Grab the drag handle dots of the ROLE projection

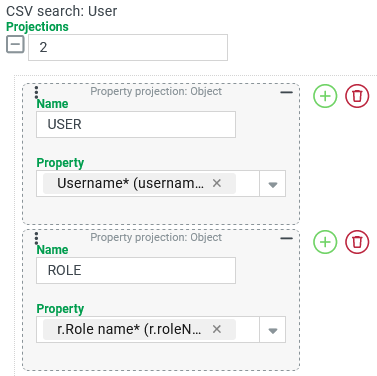(x=36, y=238)
